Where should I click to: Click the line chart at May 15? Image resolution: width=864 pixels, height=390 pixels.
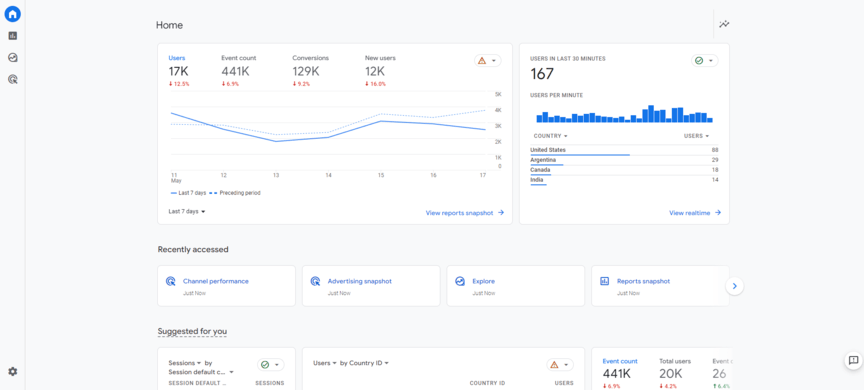click(380, 121)
